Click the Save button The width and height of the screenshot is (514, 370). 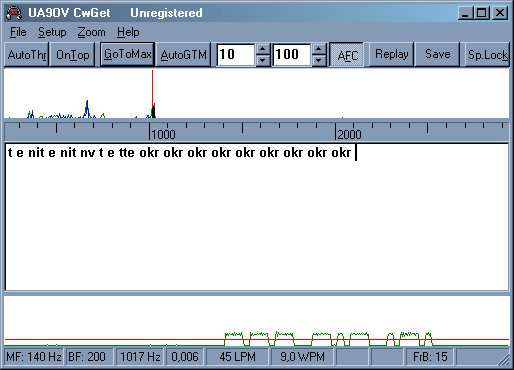[437, 54]
